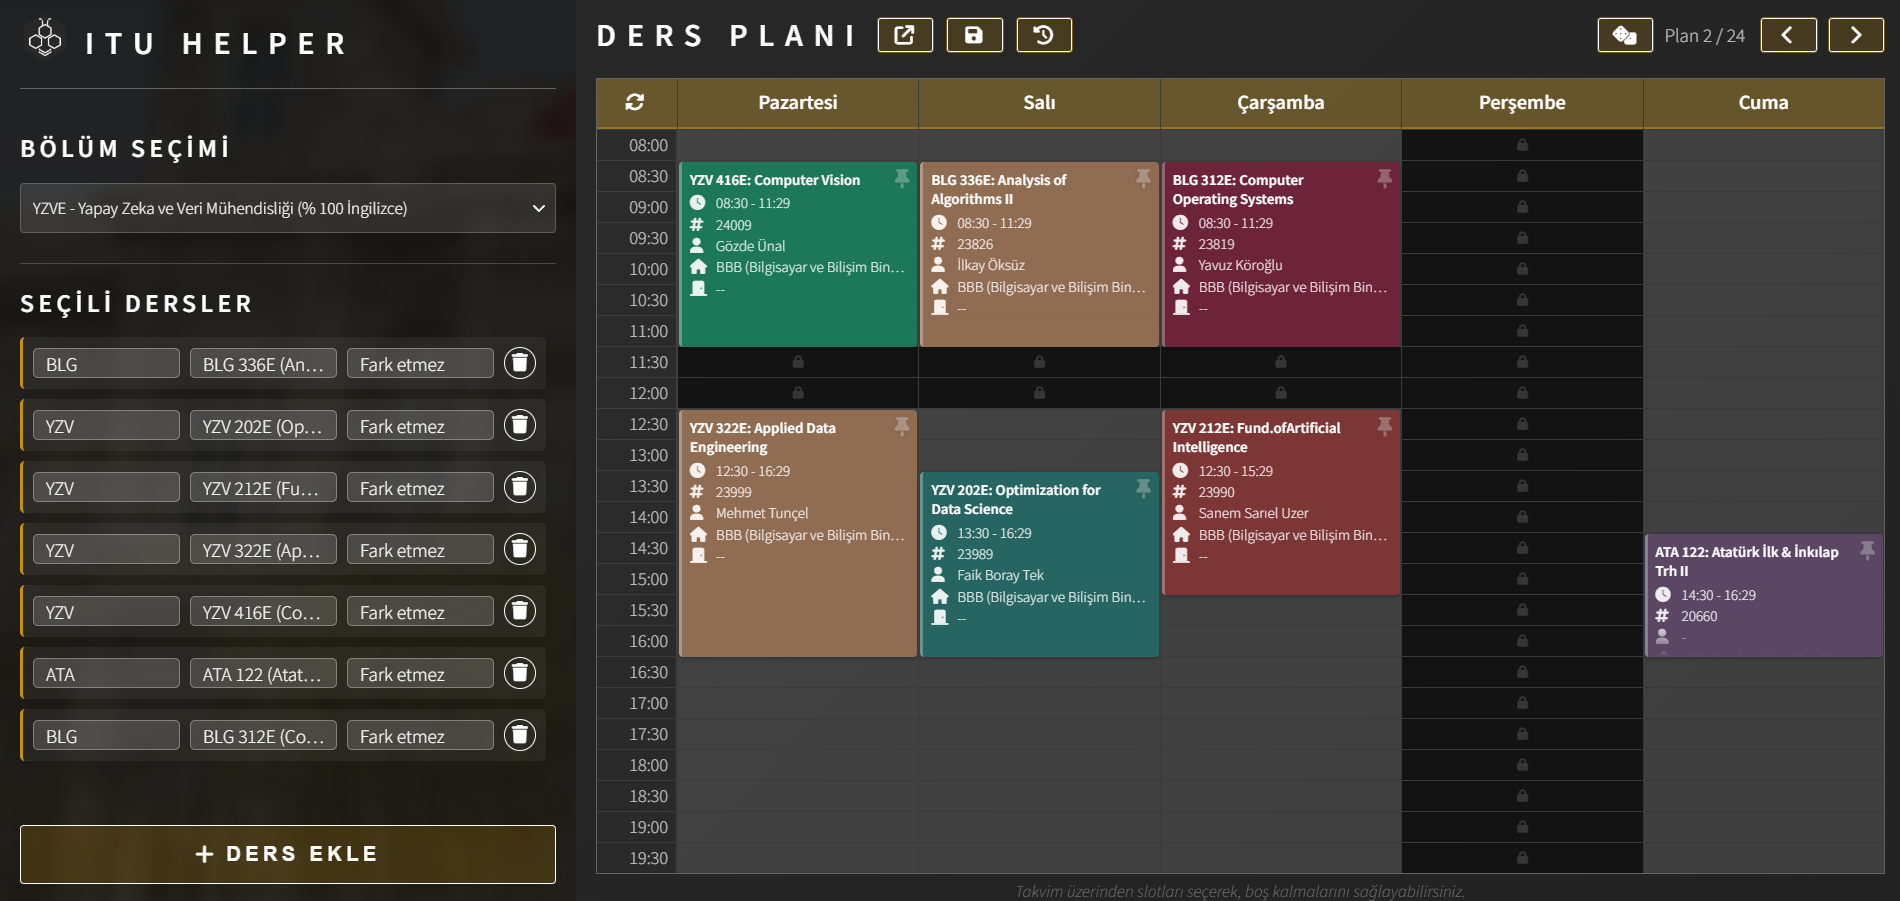The image size is (1900, 901).
Task: Pin the BLG 336E Analysis of Algorithms section
Action: point(1143,178)
